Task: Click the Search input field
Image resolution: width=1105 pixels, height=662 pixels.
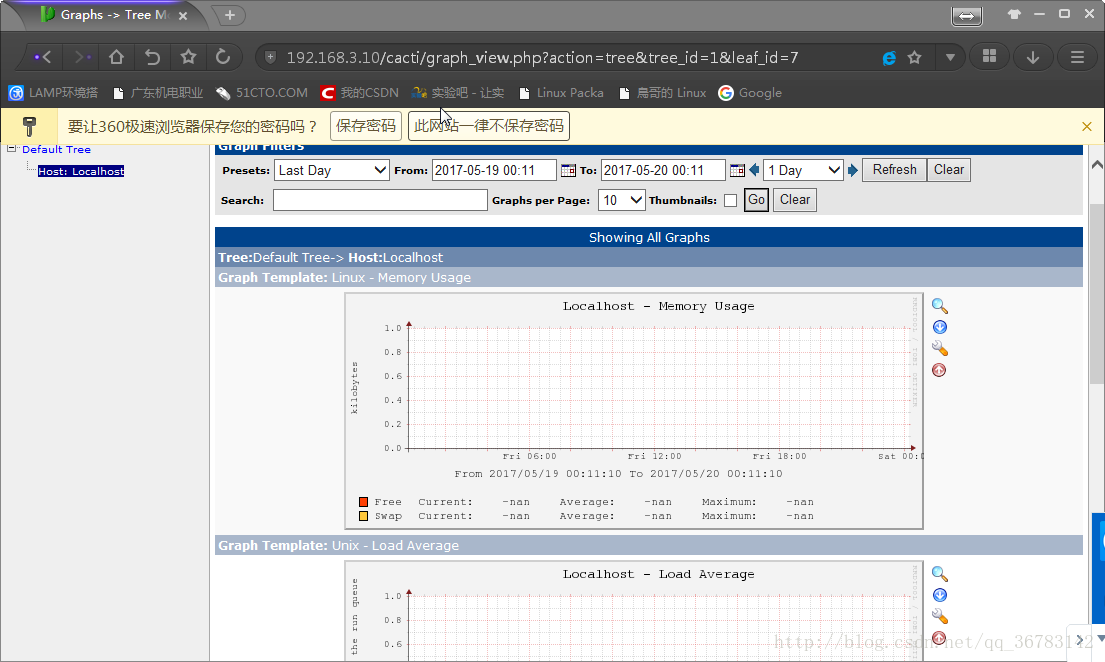Action: 380,200
